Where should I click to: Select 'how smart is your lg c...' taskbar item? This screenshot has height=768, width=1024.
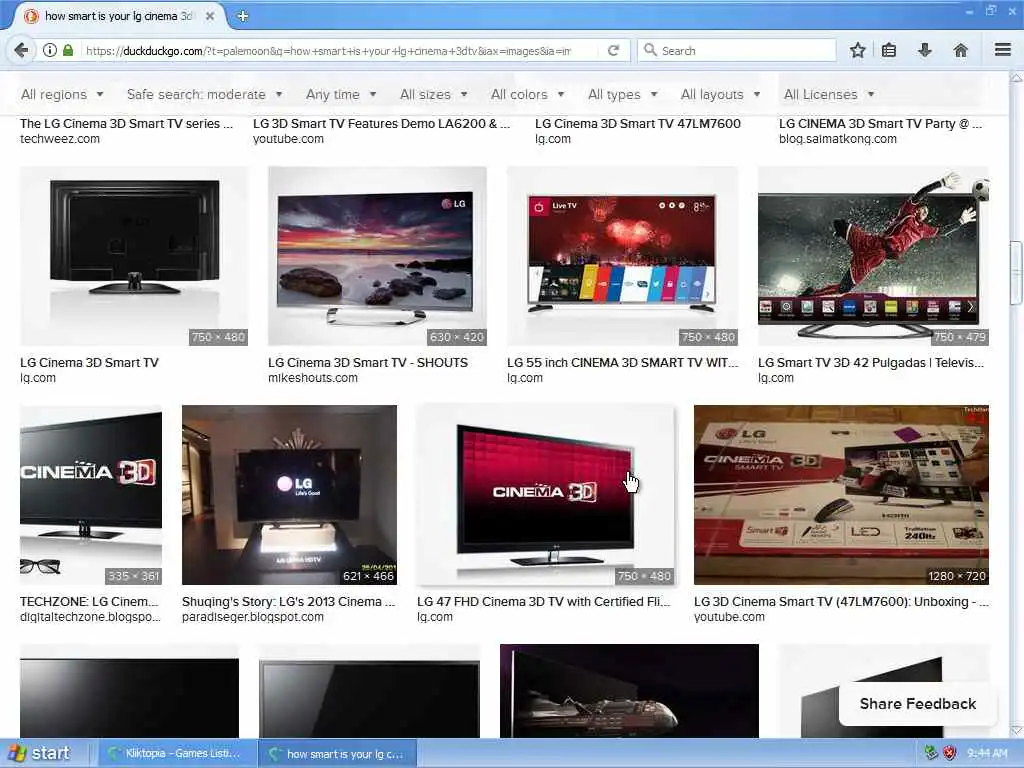pos(337,753)
